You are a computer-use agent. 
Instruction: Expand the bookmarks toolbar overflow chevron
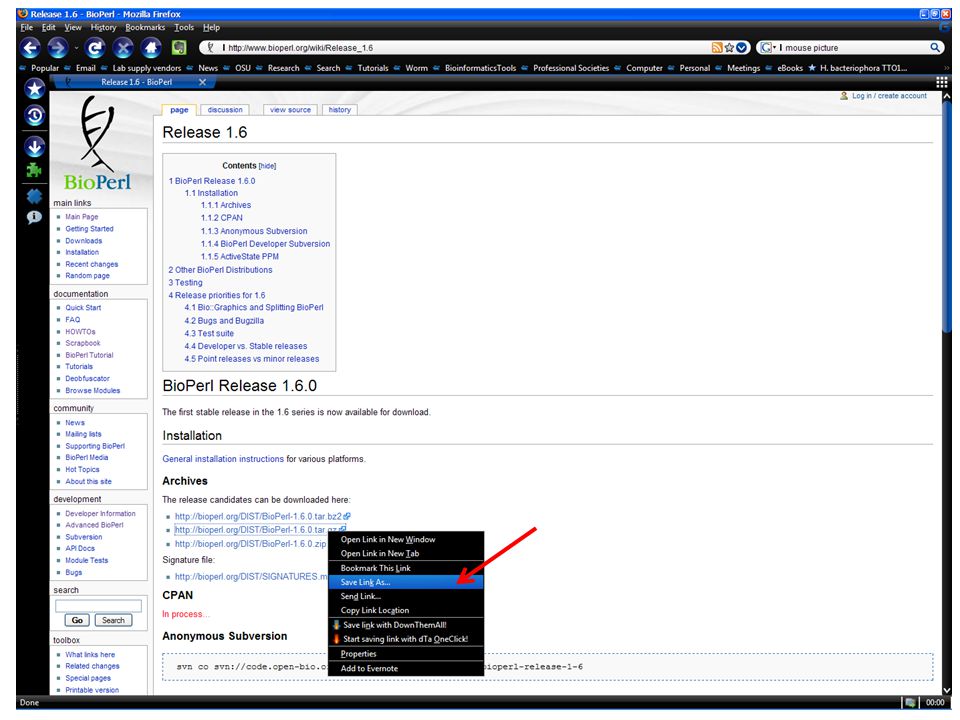pyautogui.click(x=948, y=68)
